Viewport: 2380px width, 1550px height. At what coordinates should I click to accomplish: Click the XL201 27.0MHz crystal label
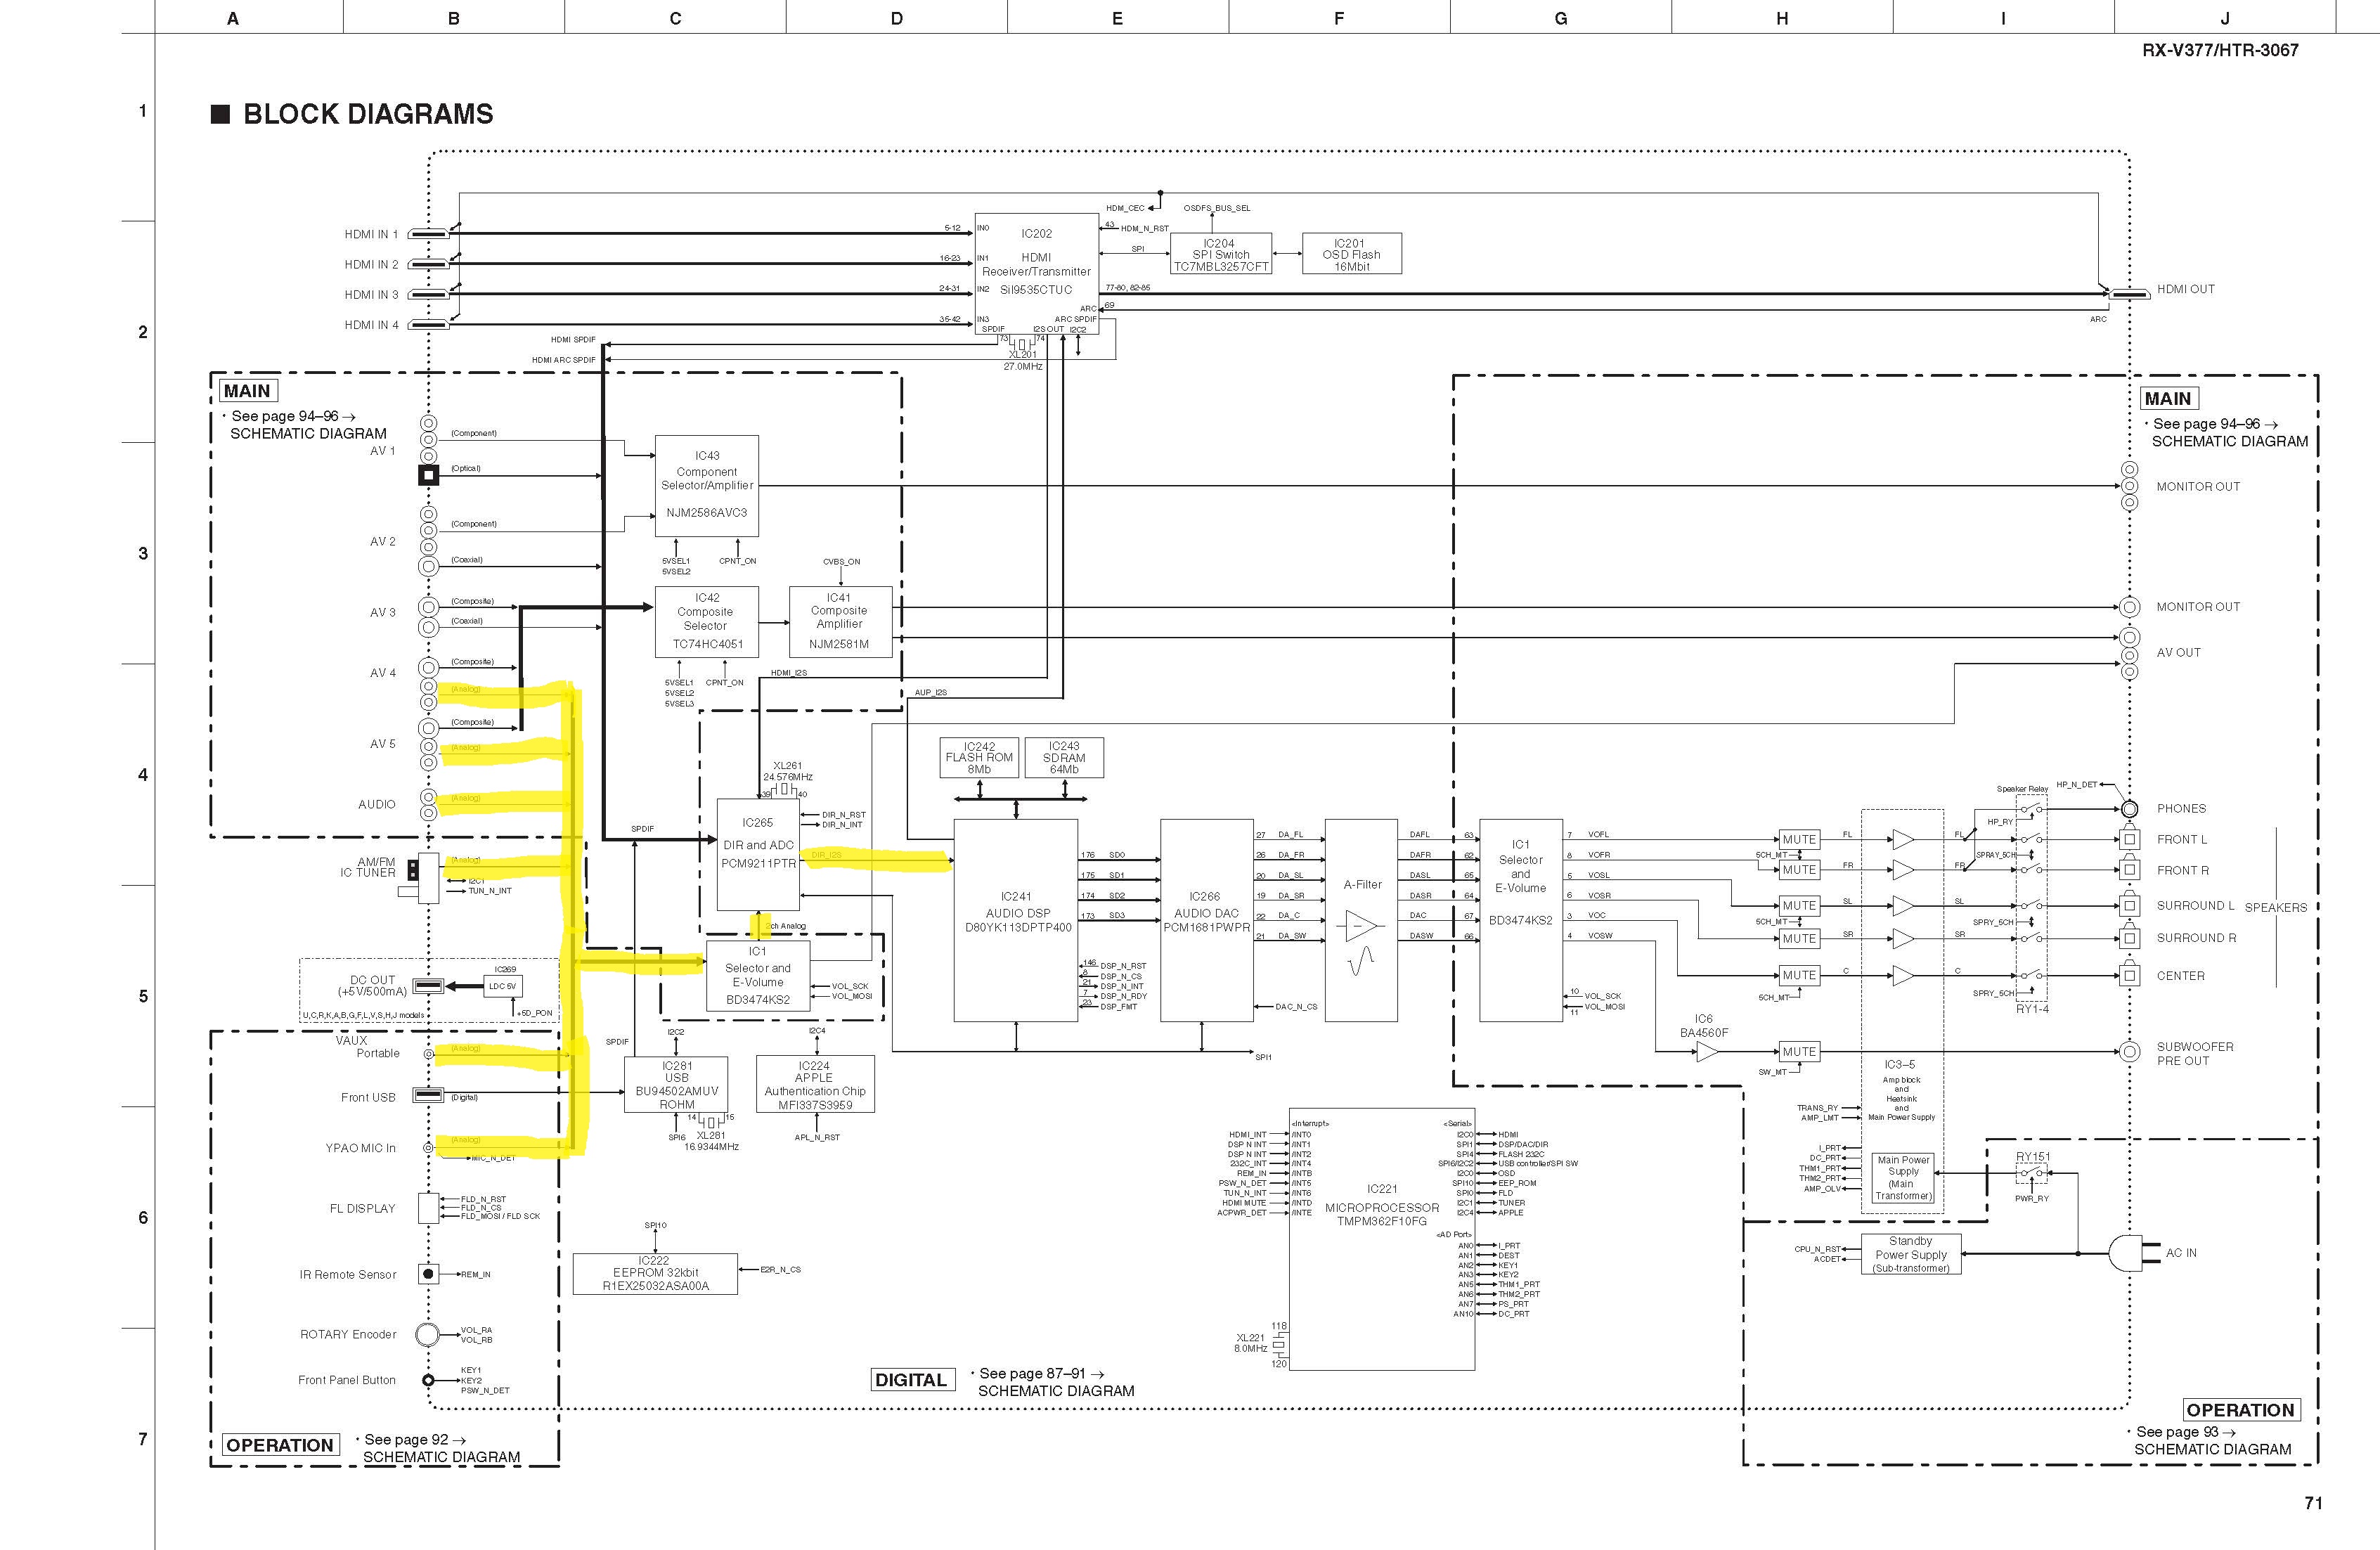[1023, 360]
